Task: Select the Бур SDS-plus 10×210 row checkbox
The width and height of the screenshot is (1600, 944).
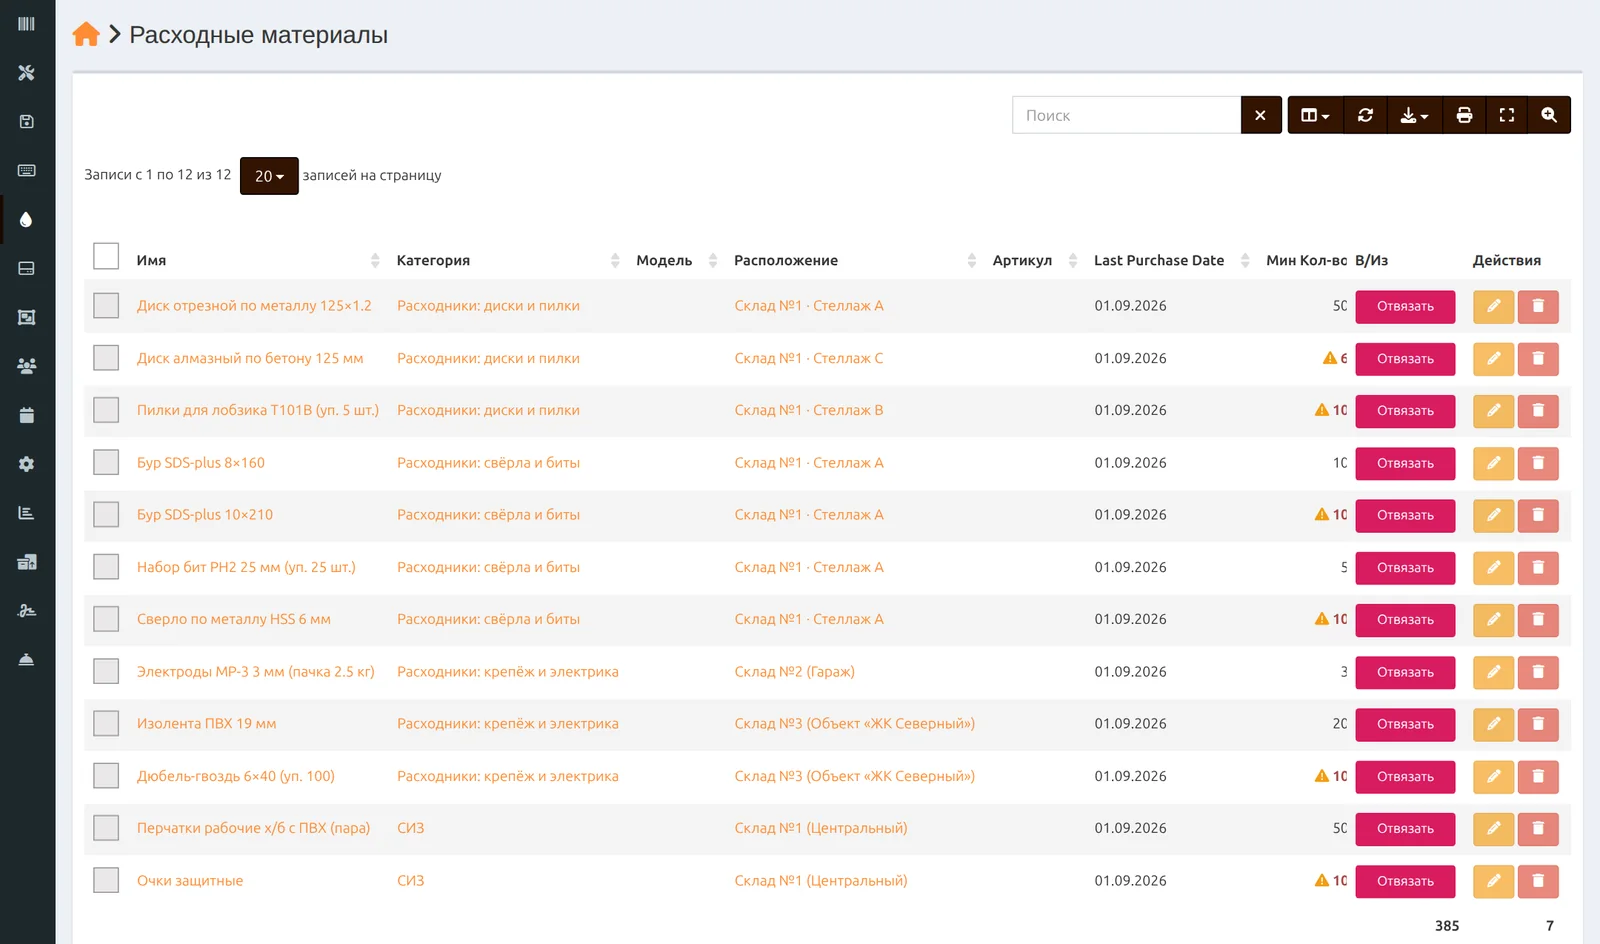Action: (106, 514)
